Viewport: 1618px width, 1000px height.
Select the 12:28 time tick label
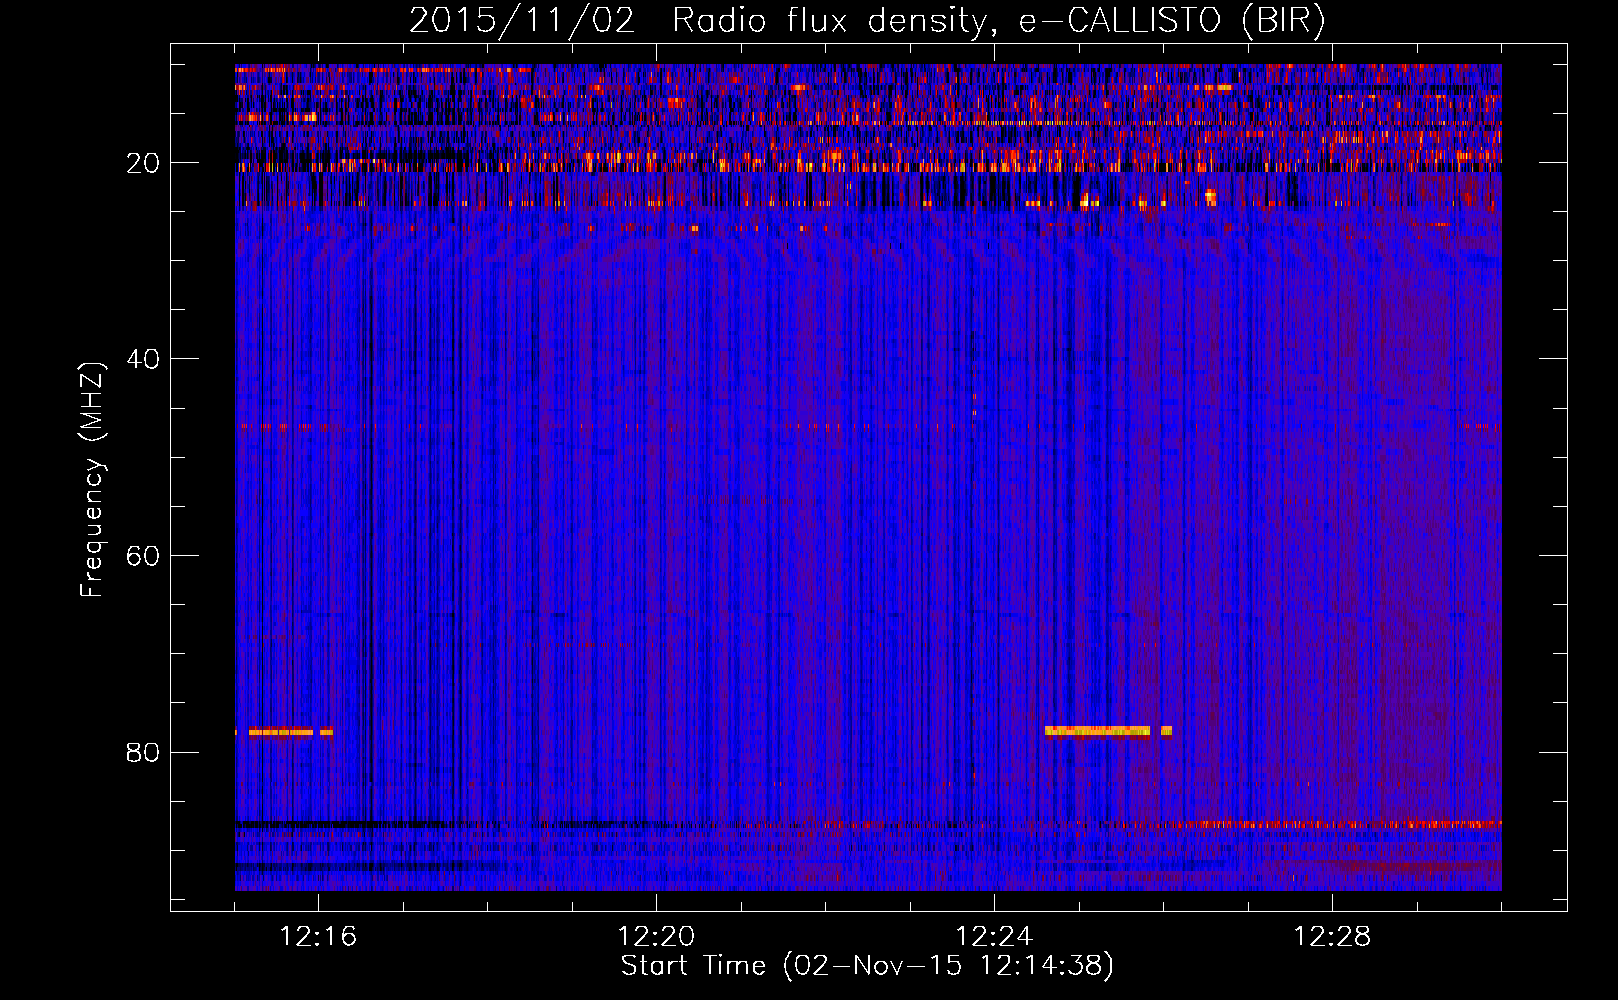[1332, 937]
